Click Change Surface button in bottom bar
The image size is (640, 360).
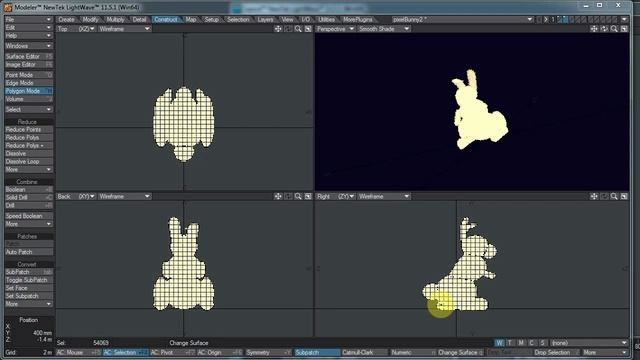click(460, 352)
